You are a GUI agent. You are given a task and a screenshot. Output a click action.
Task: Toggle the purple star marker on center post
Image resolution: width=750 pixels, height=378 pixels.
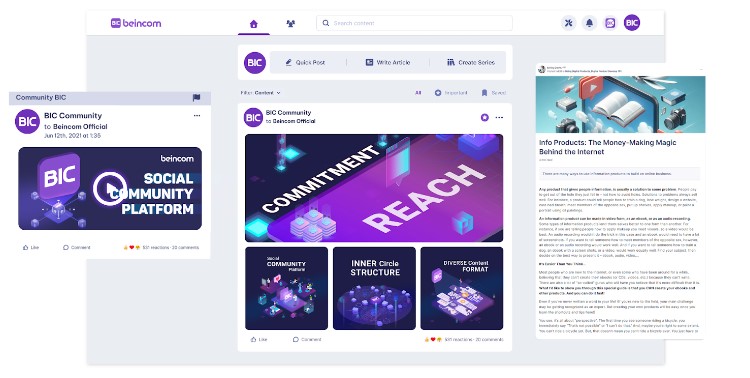[x=485, y=117]
